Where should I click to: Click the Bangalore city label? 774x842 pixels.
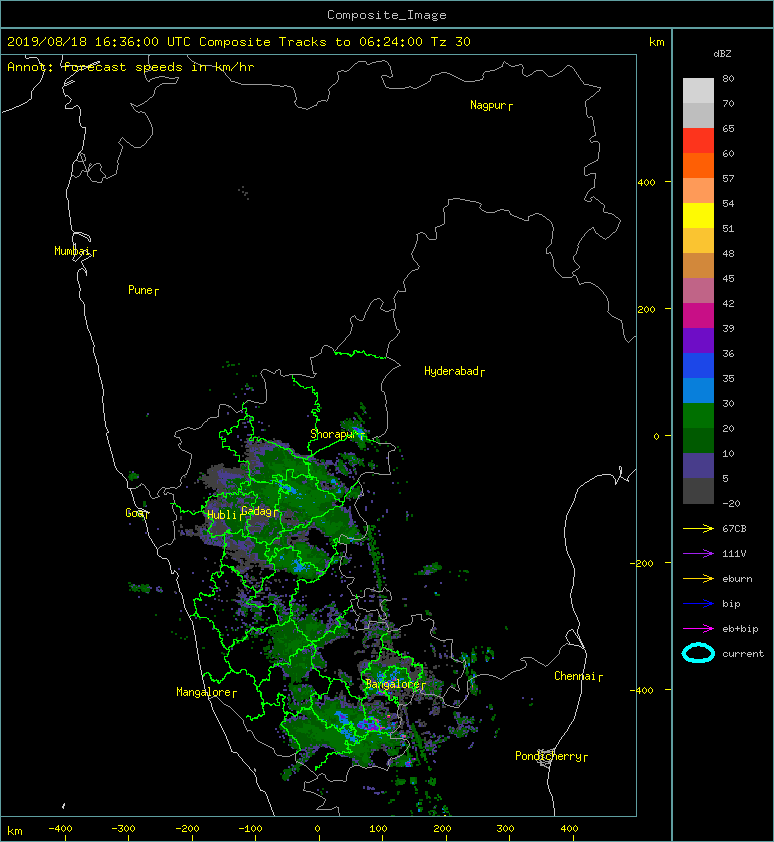click(x=393, y=684)
